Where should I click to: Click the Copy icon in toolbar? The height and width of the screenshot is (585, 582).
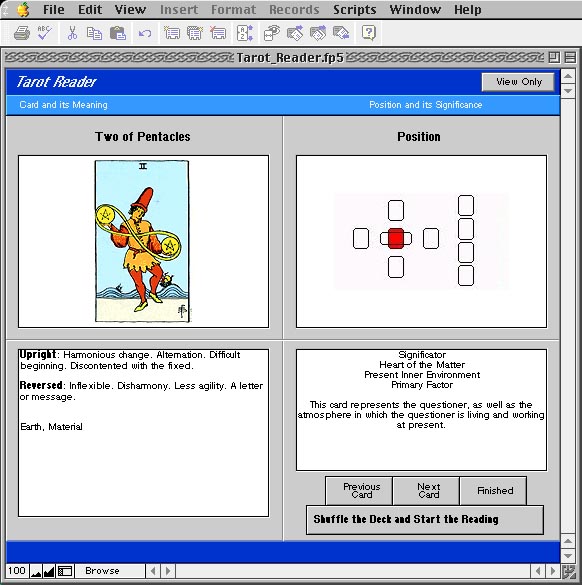point(94,33)
